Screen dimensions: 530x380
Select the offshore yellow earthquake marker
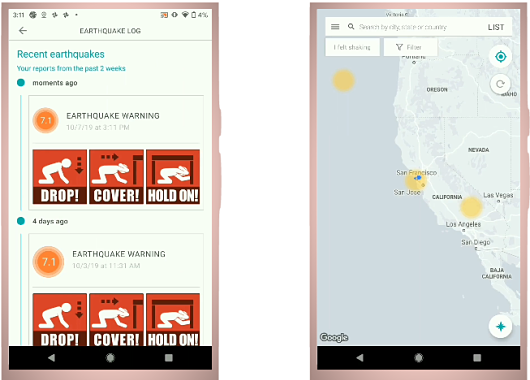[x=343, y=80]
